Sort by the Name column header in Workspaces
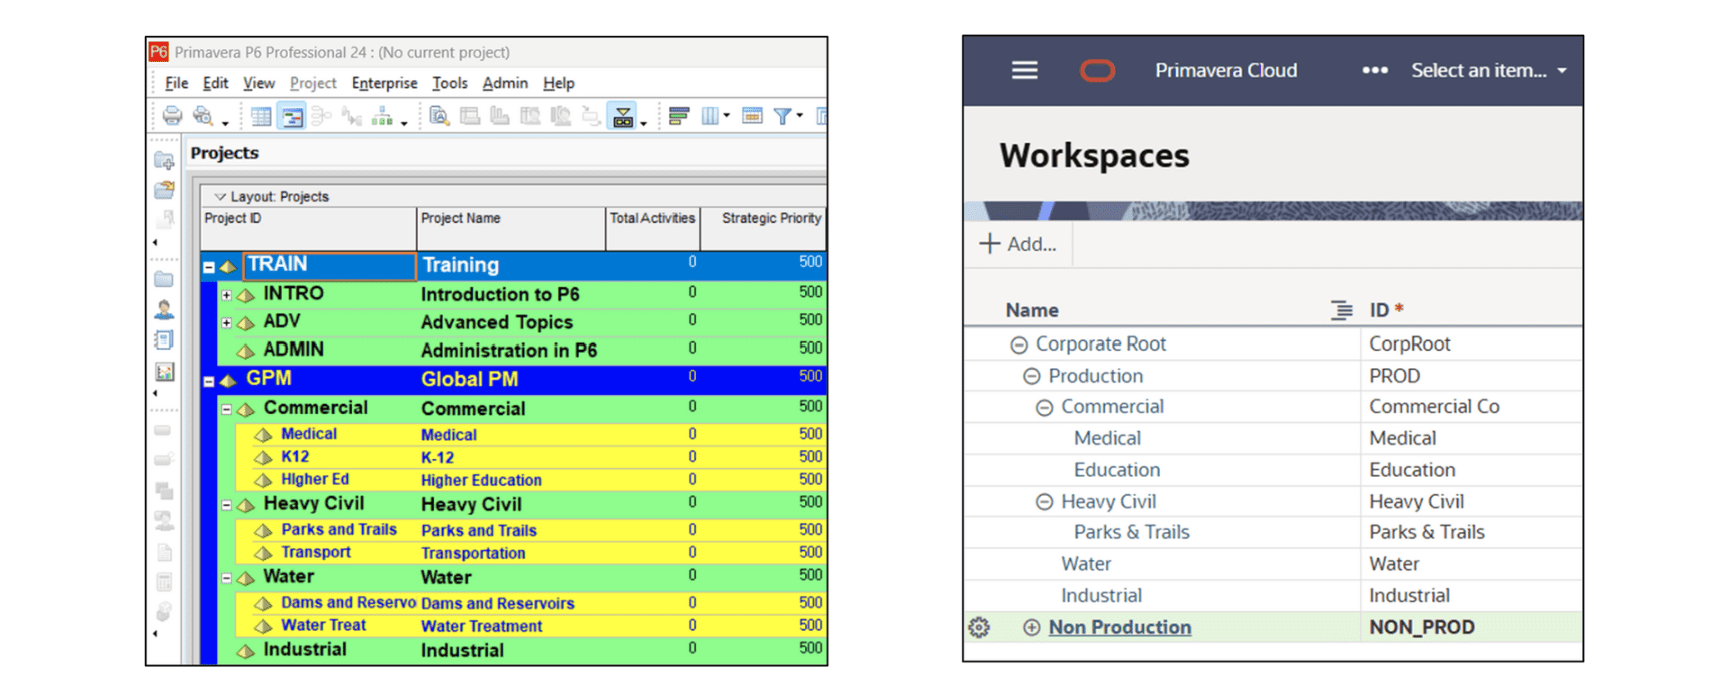The height and width of the screenshot is (688, 1732). pos(1032,310)
